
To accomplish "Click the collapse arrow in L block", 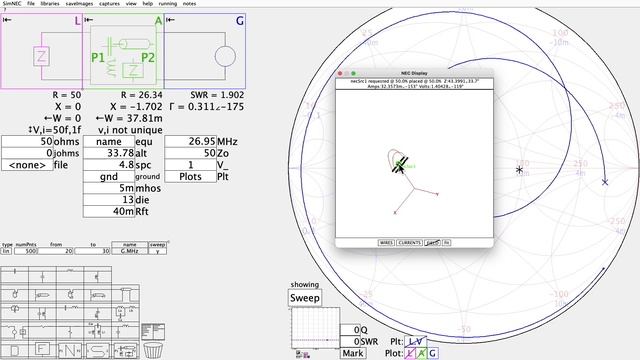I will [x=7, y=20].
